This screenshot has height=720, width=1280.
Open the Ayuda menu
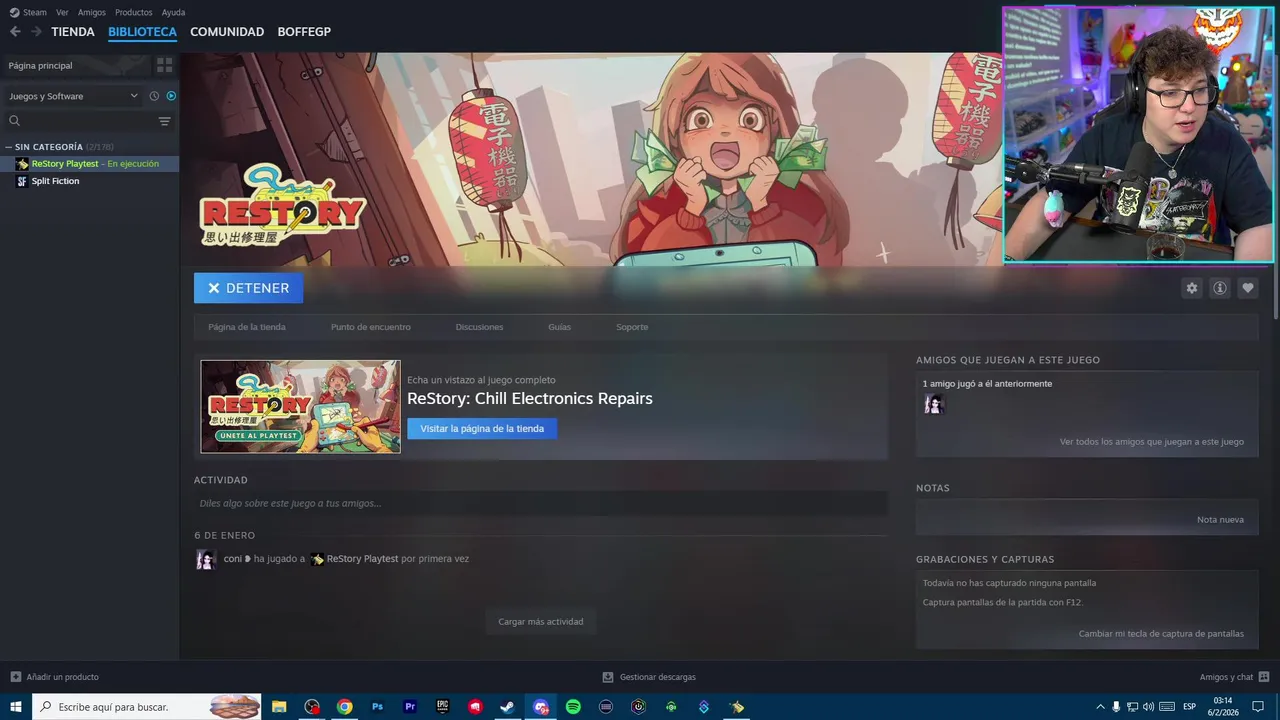(173, 12)
